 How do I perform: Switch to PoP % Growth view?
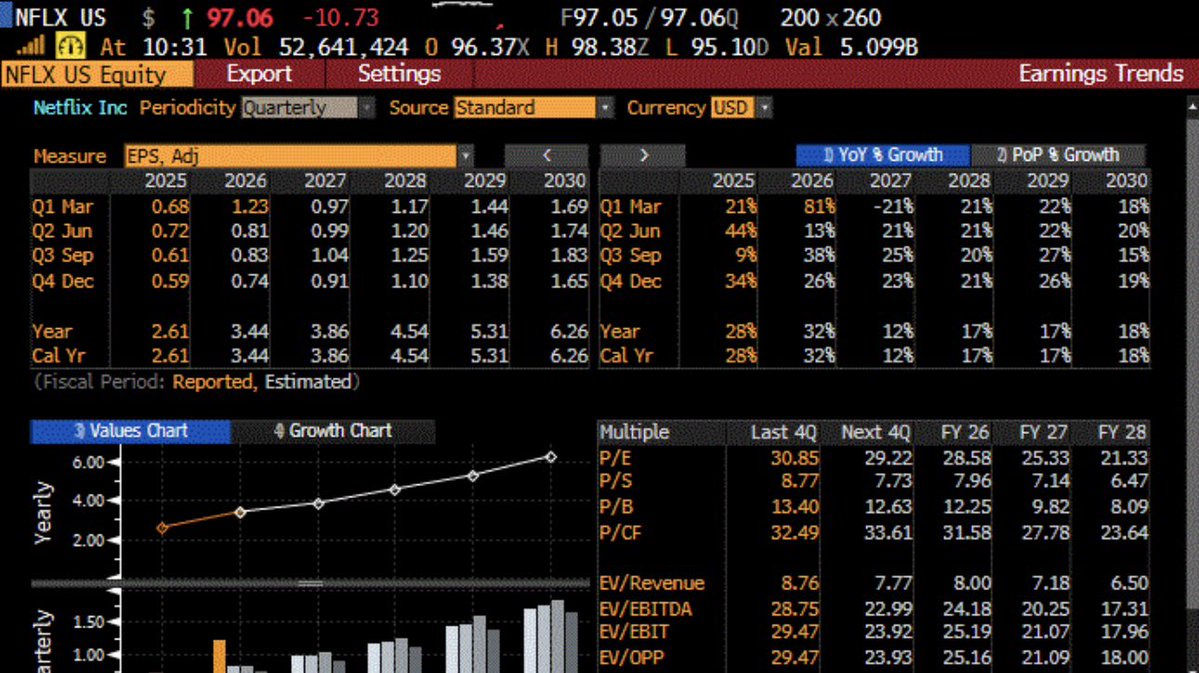tap(1058, 155)
